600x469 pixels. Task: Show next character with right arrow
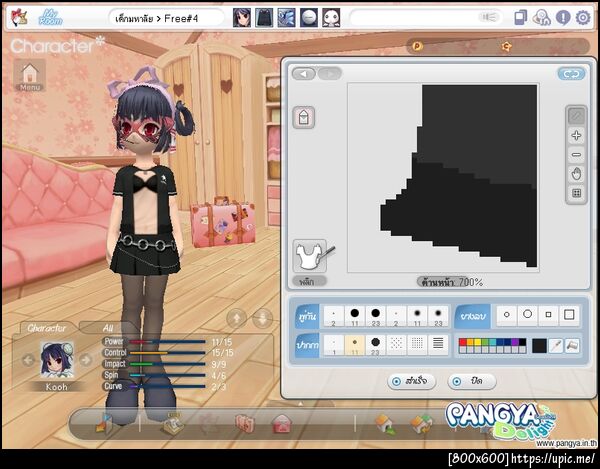pos(86,360)
